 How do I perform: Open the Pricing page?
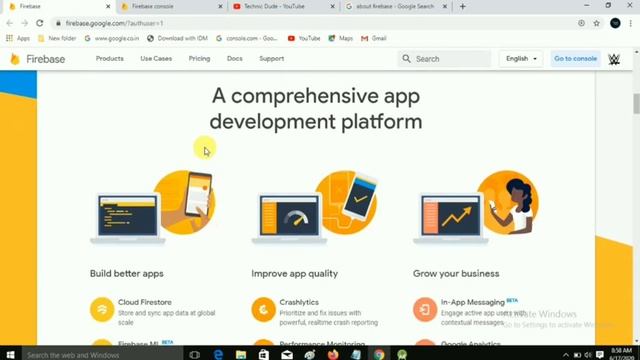pyautogui.click(x=199, y=58)
